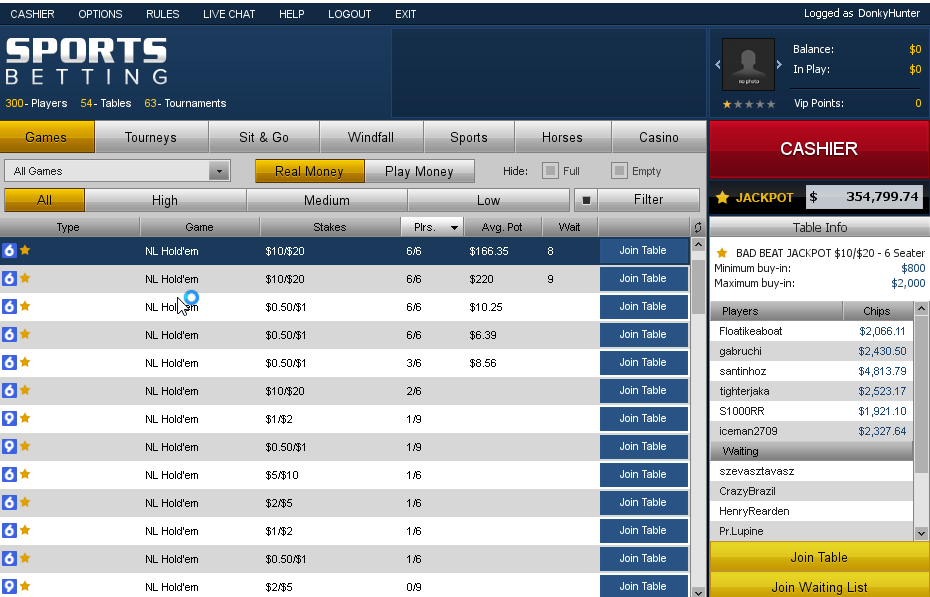
Task: Enable the Hide Full tables checkbox
Action: tap(550, 171)
